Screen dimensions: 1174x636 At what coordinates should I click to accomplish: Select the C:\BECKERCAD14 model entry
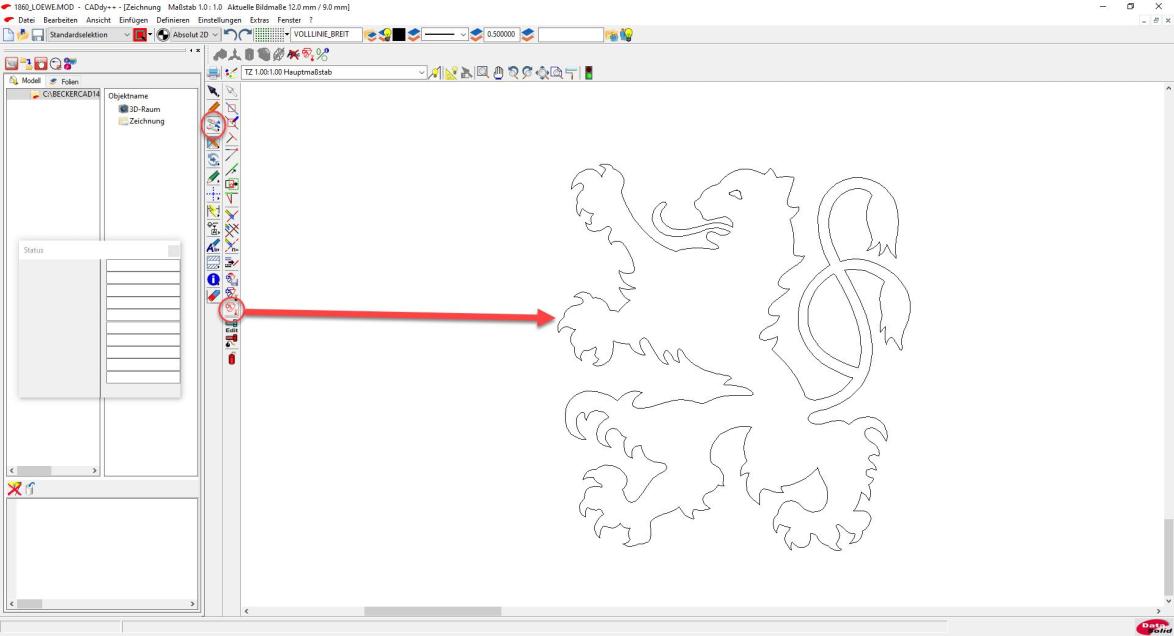pyautogui.click(x=66, y=94)
